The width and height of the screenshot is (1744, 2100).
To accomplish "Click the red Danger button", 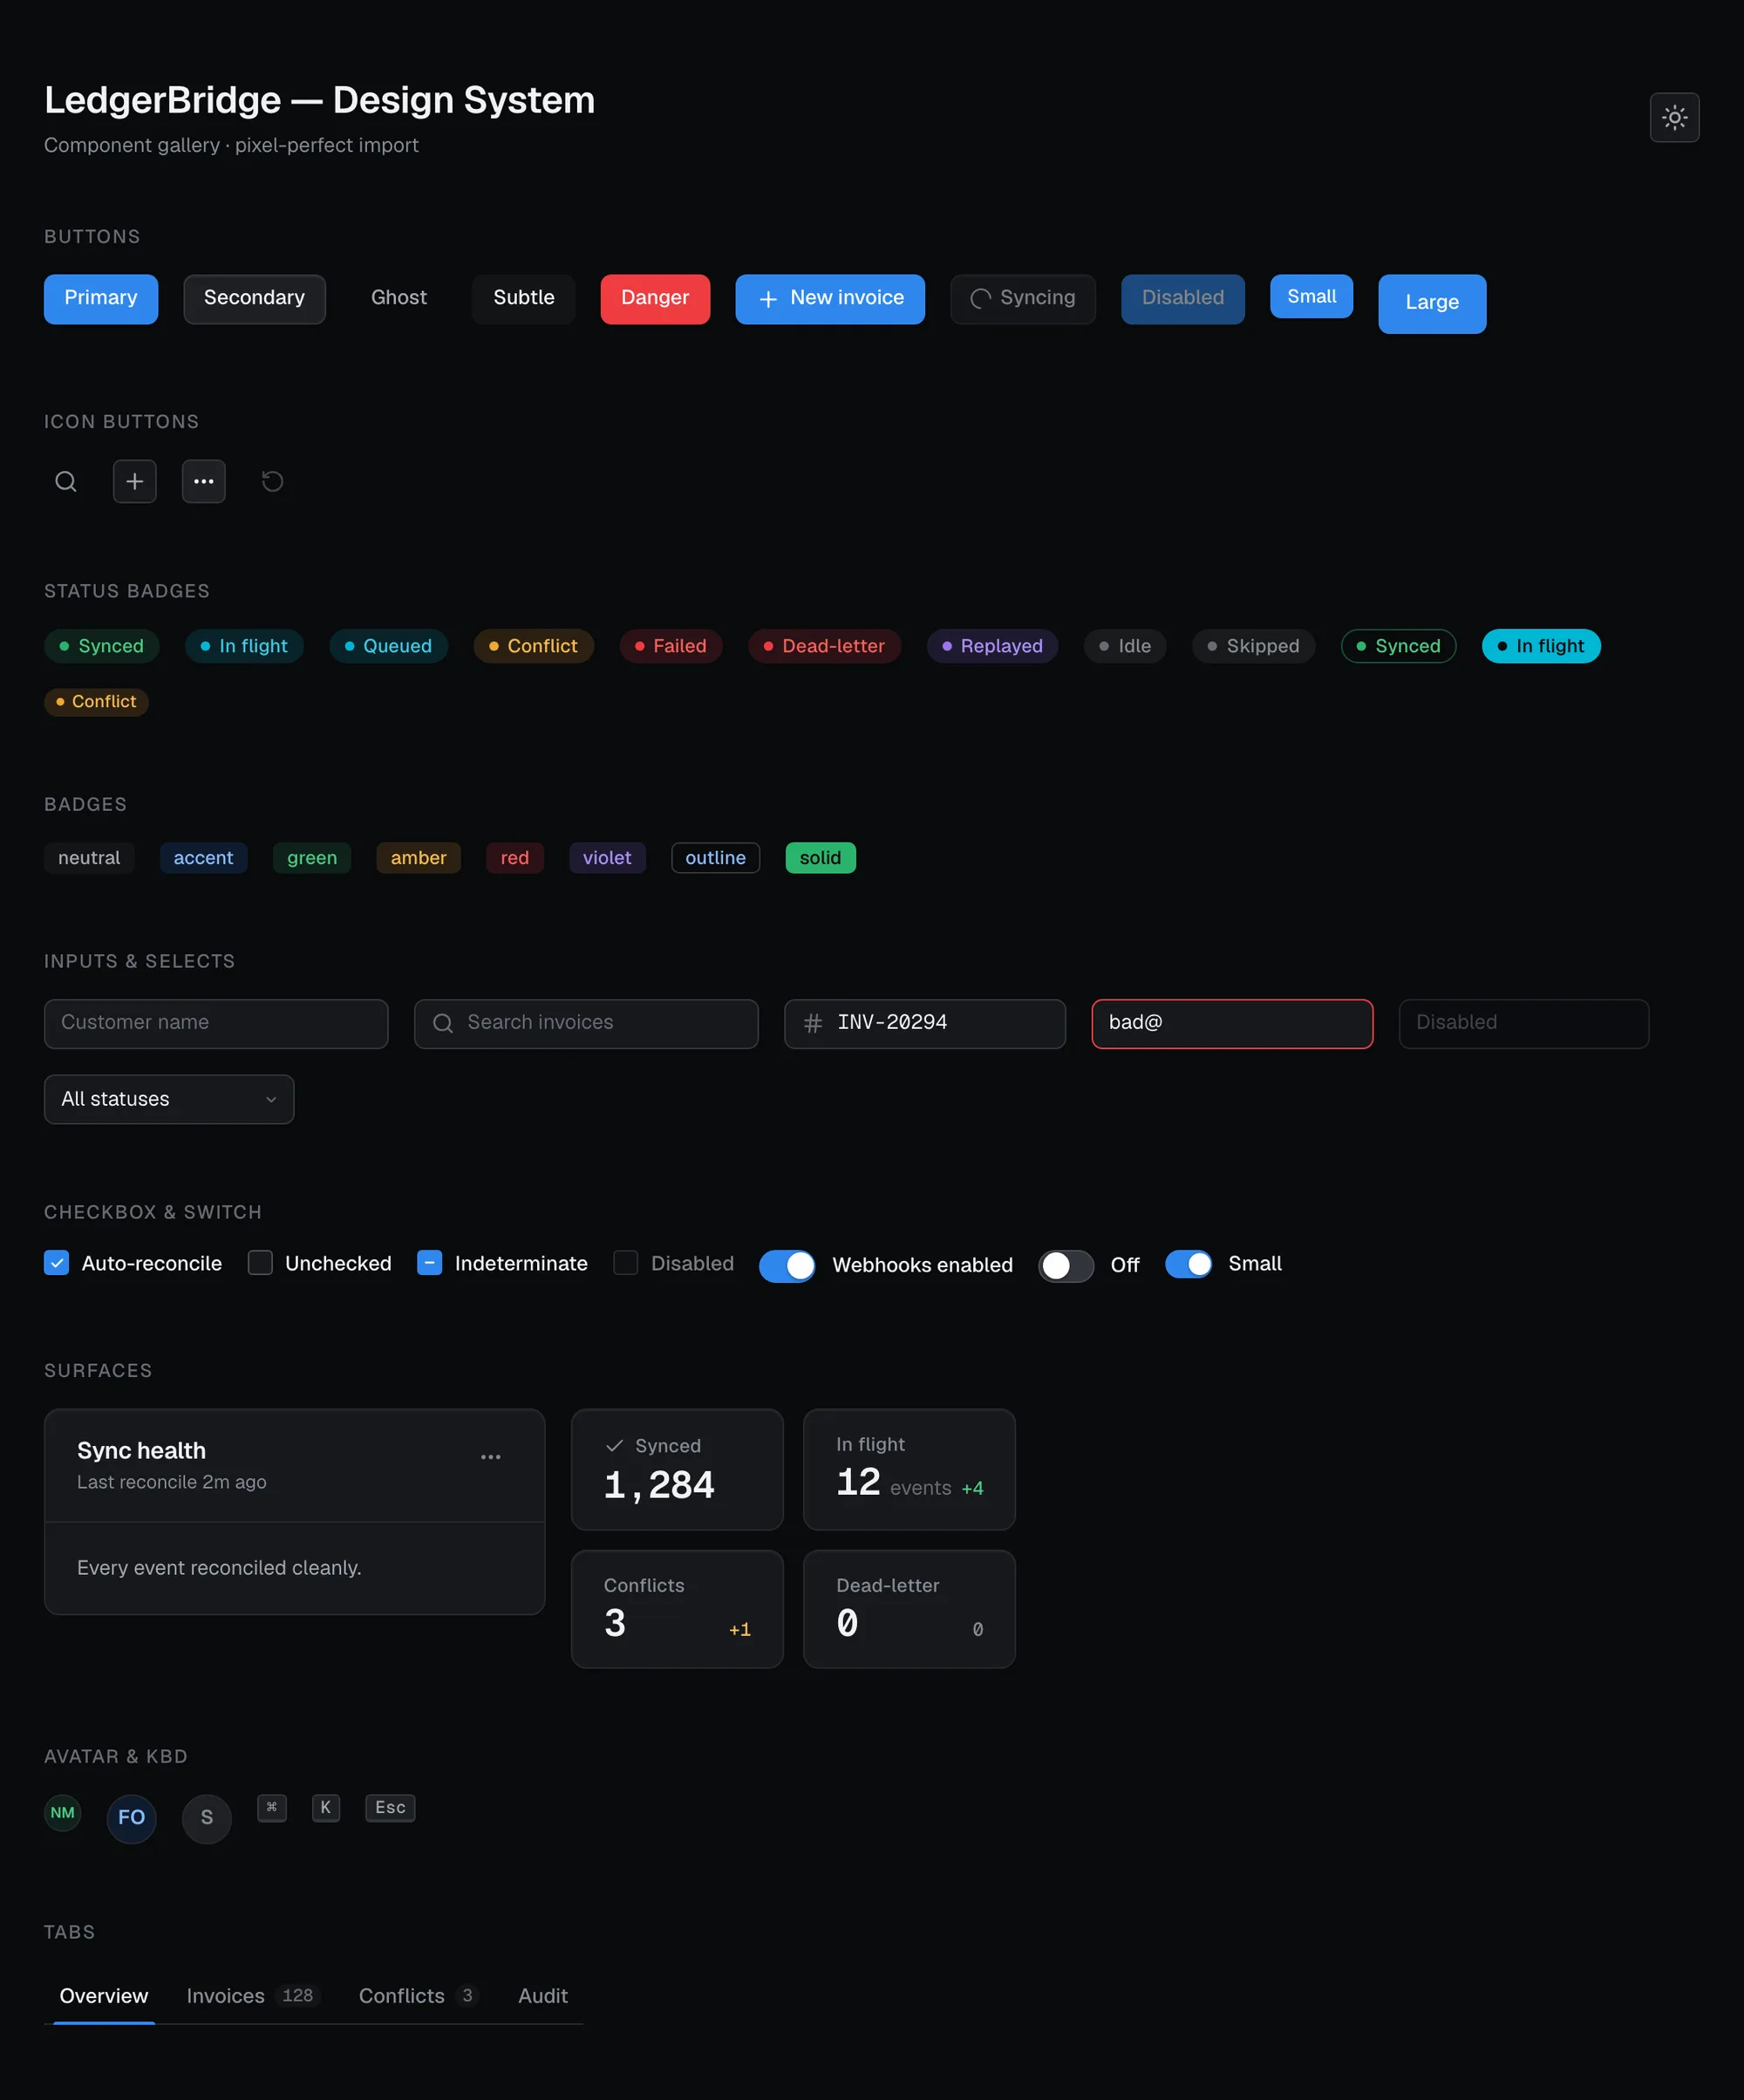I will (x=655, y=299).
